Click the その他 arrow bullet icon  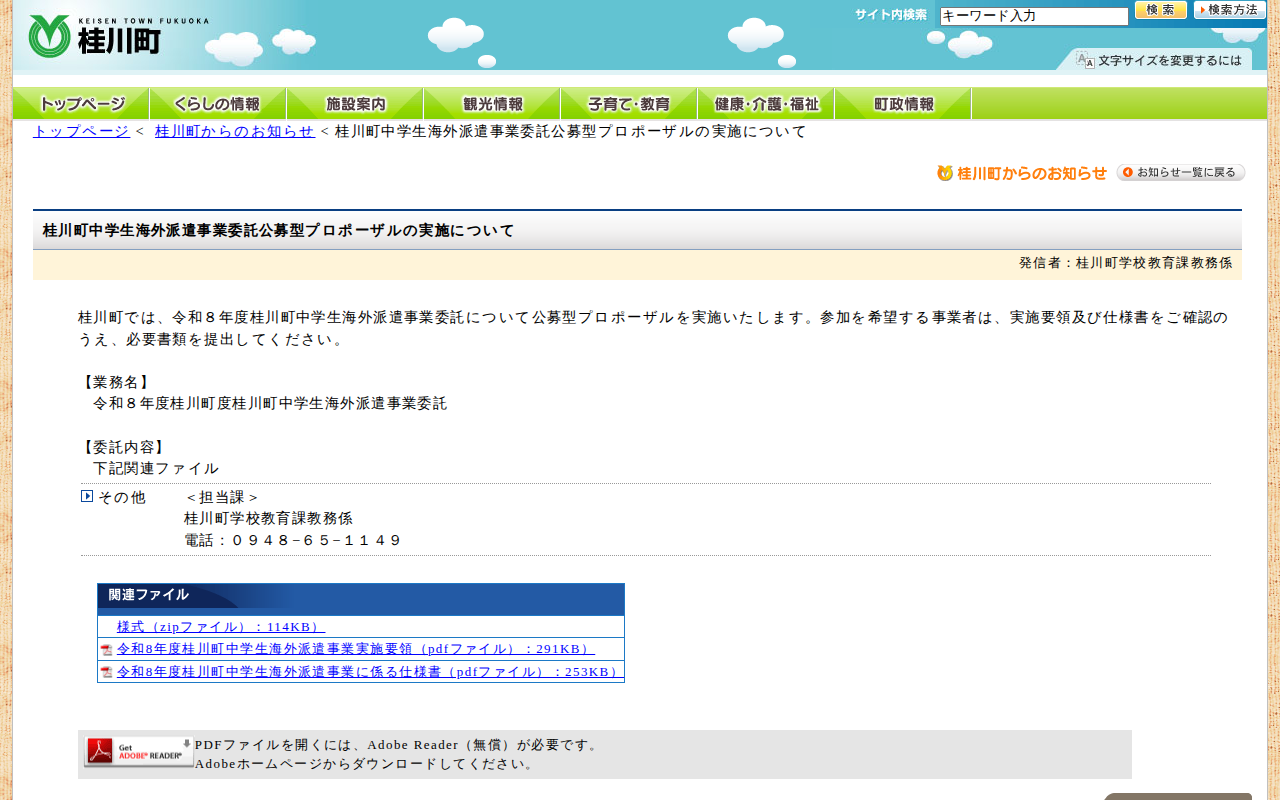point(87,496)
